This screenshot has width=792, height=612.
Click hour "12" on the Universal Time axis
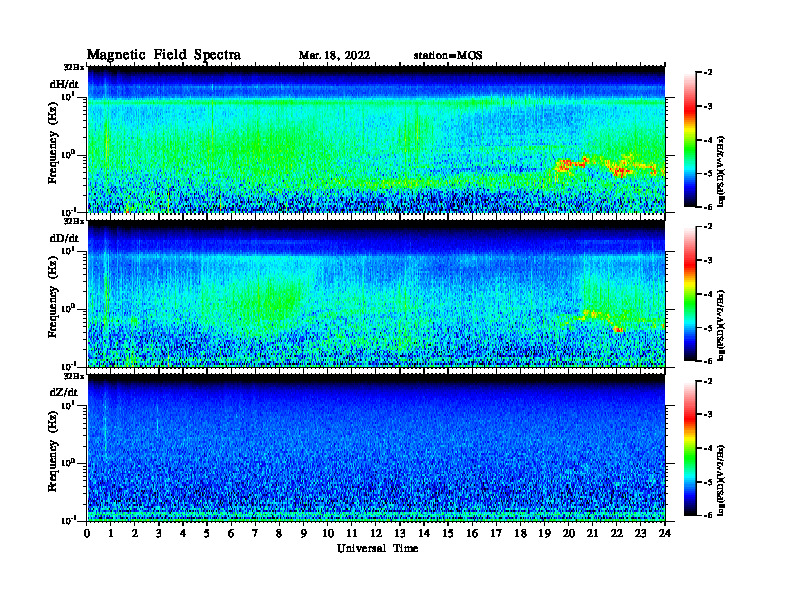click(x=376, y=534)
